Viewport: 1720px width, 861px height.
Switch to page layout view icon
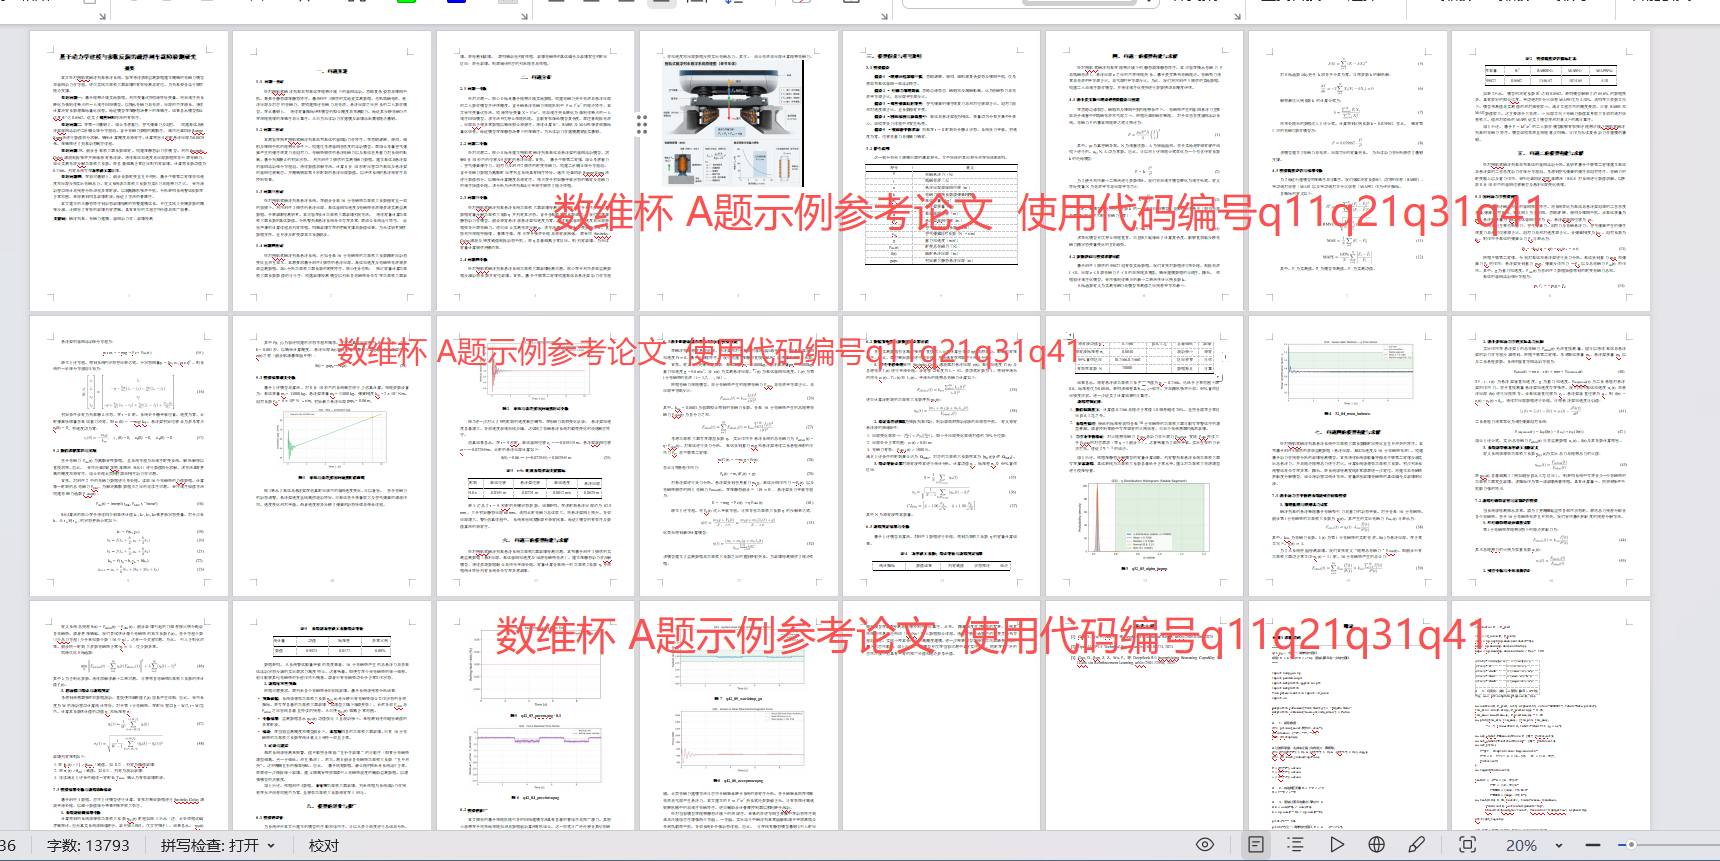point(1256,845)
